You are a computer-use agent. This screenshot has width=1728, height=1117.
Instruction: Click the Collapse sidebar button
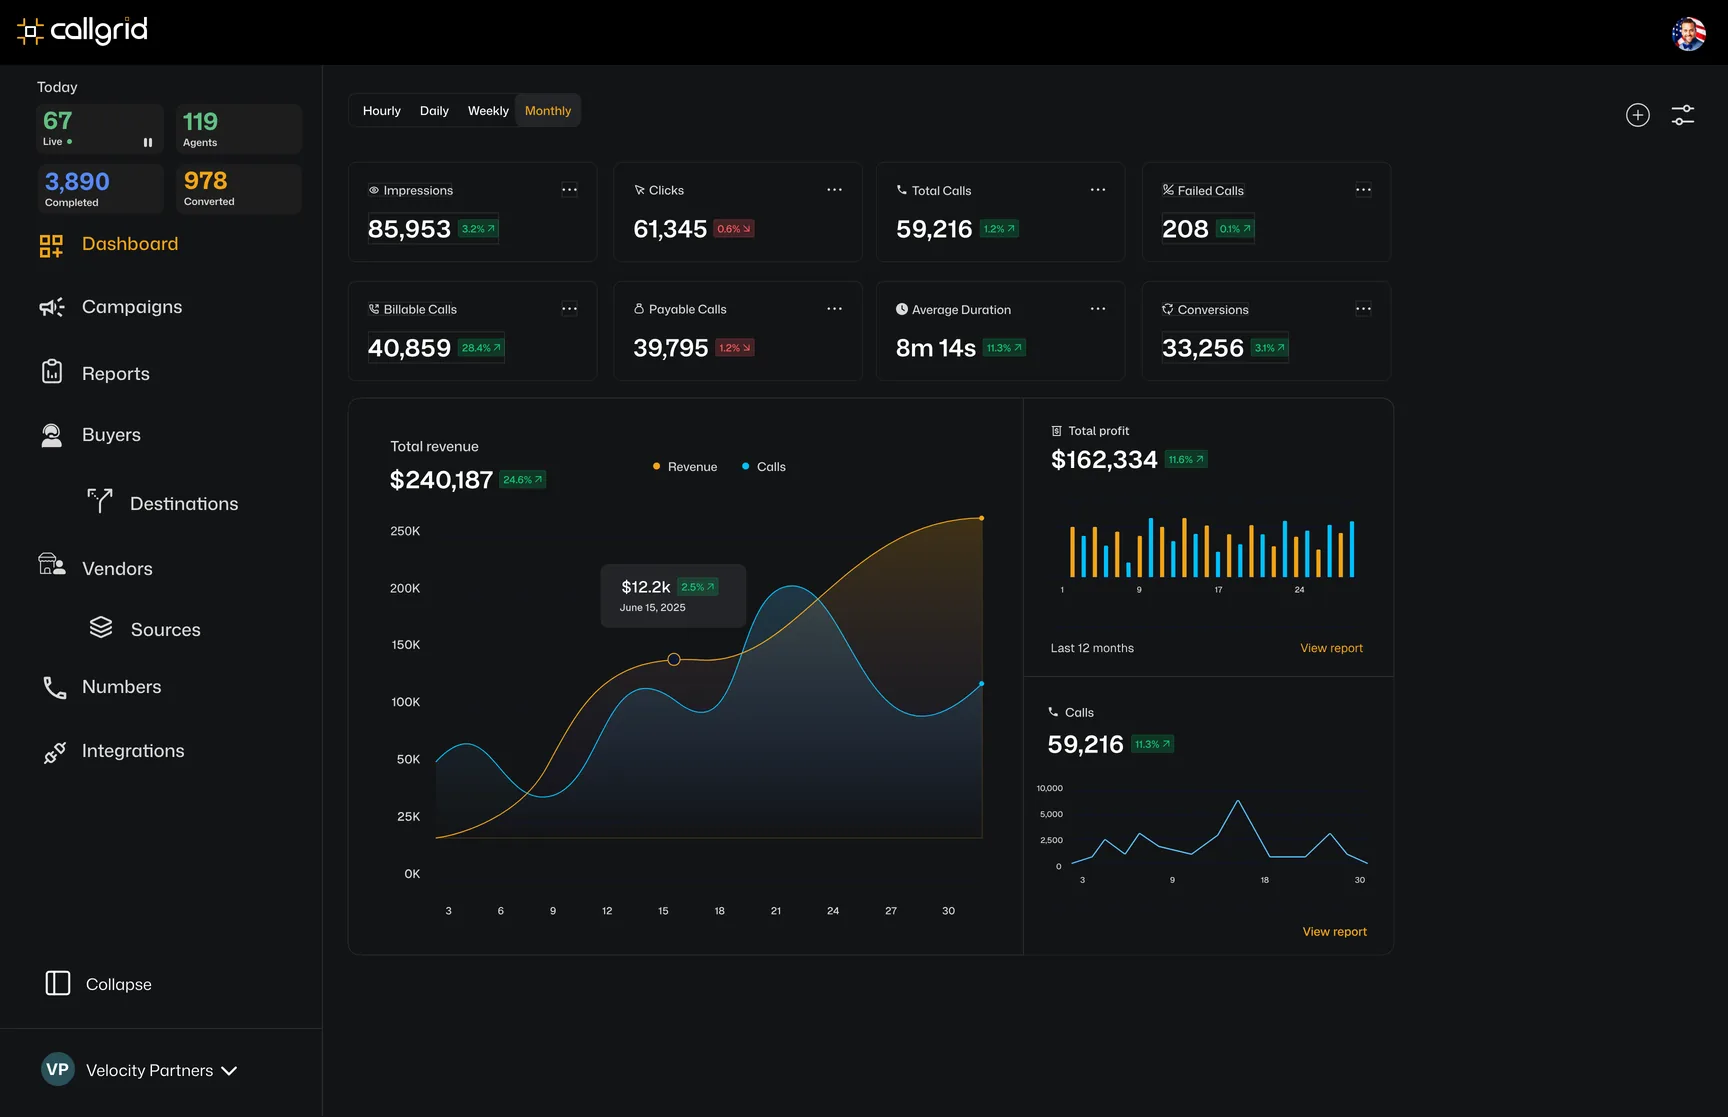pos(99,984)
